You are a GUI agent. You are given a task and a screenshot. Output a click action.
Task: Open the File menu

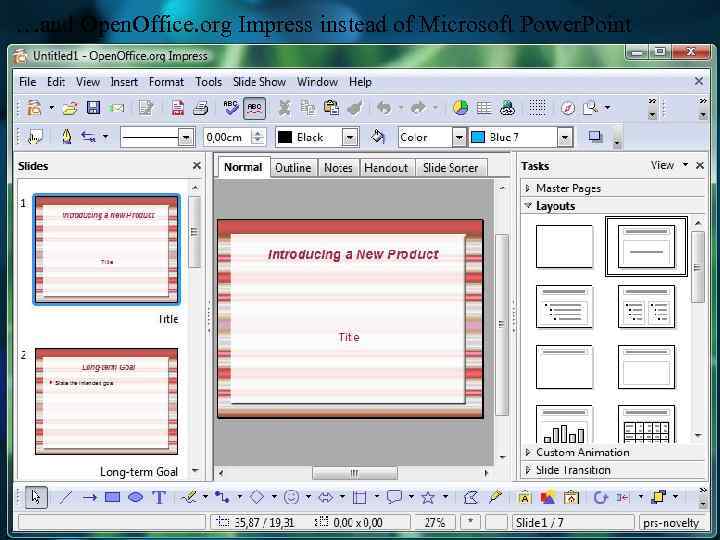coord(28,82)
